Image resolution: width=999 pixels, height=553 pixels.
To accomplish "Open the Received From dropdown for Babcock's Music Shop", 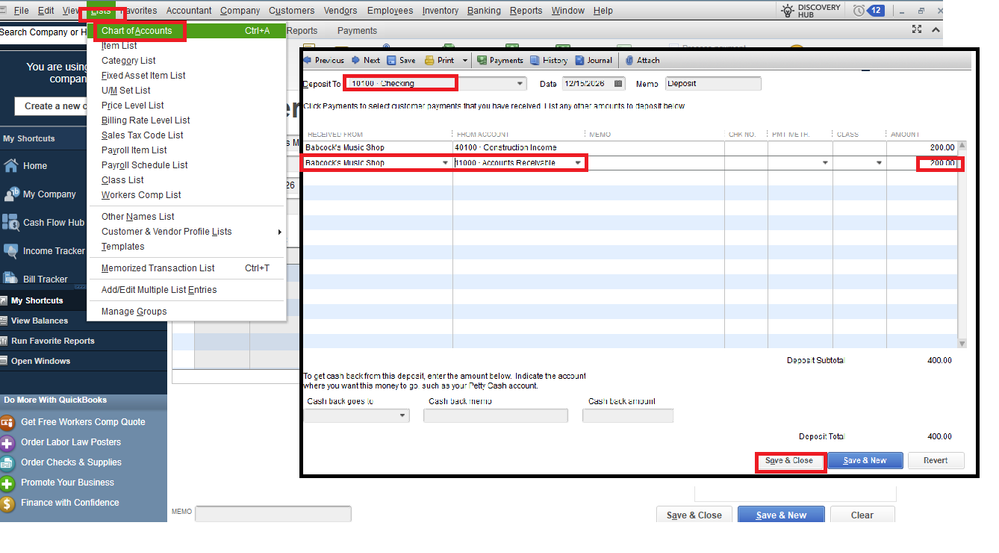I will pos(445,163).
